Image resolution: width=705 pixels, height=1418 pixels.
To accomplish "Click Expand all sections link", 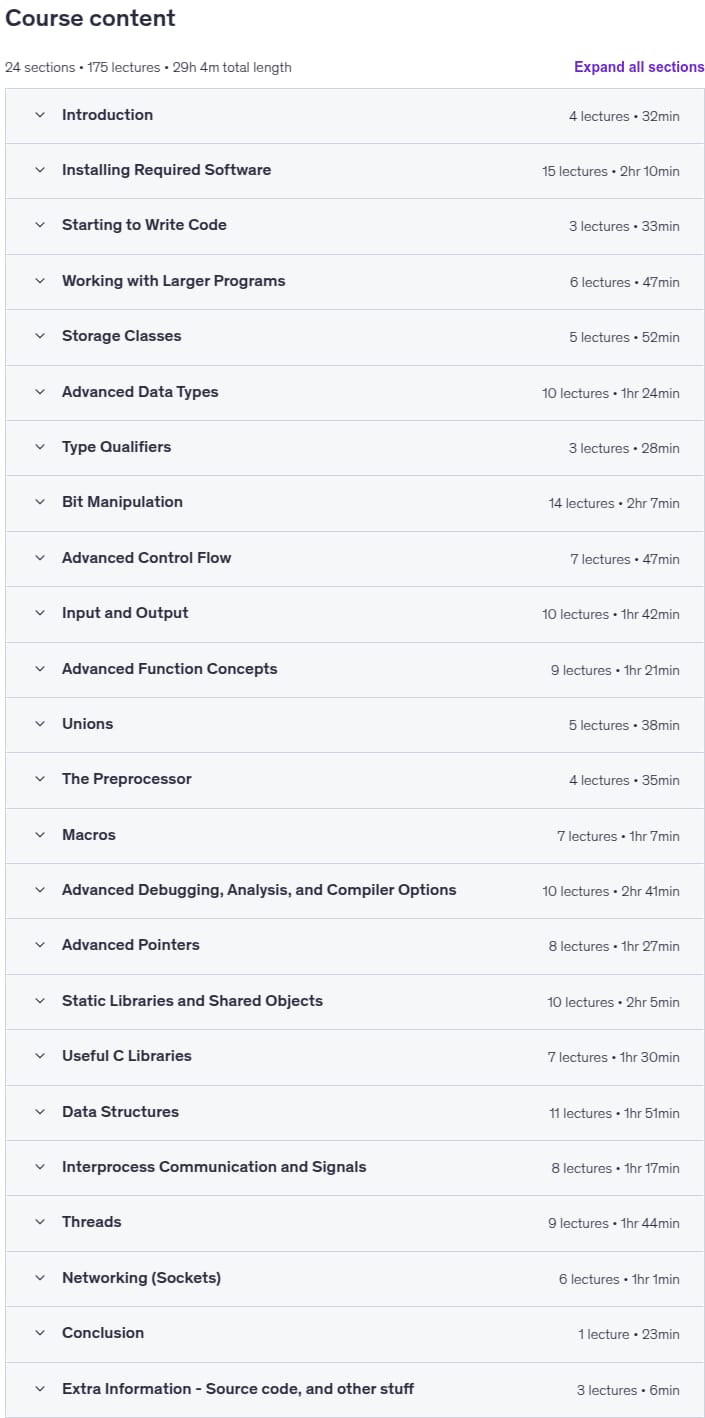I will 639,67.
